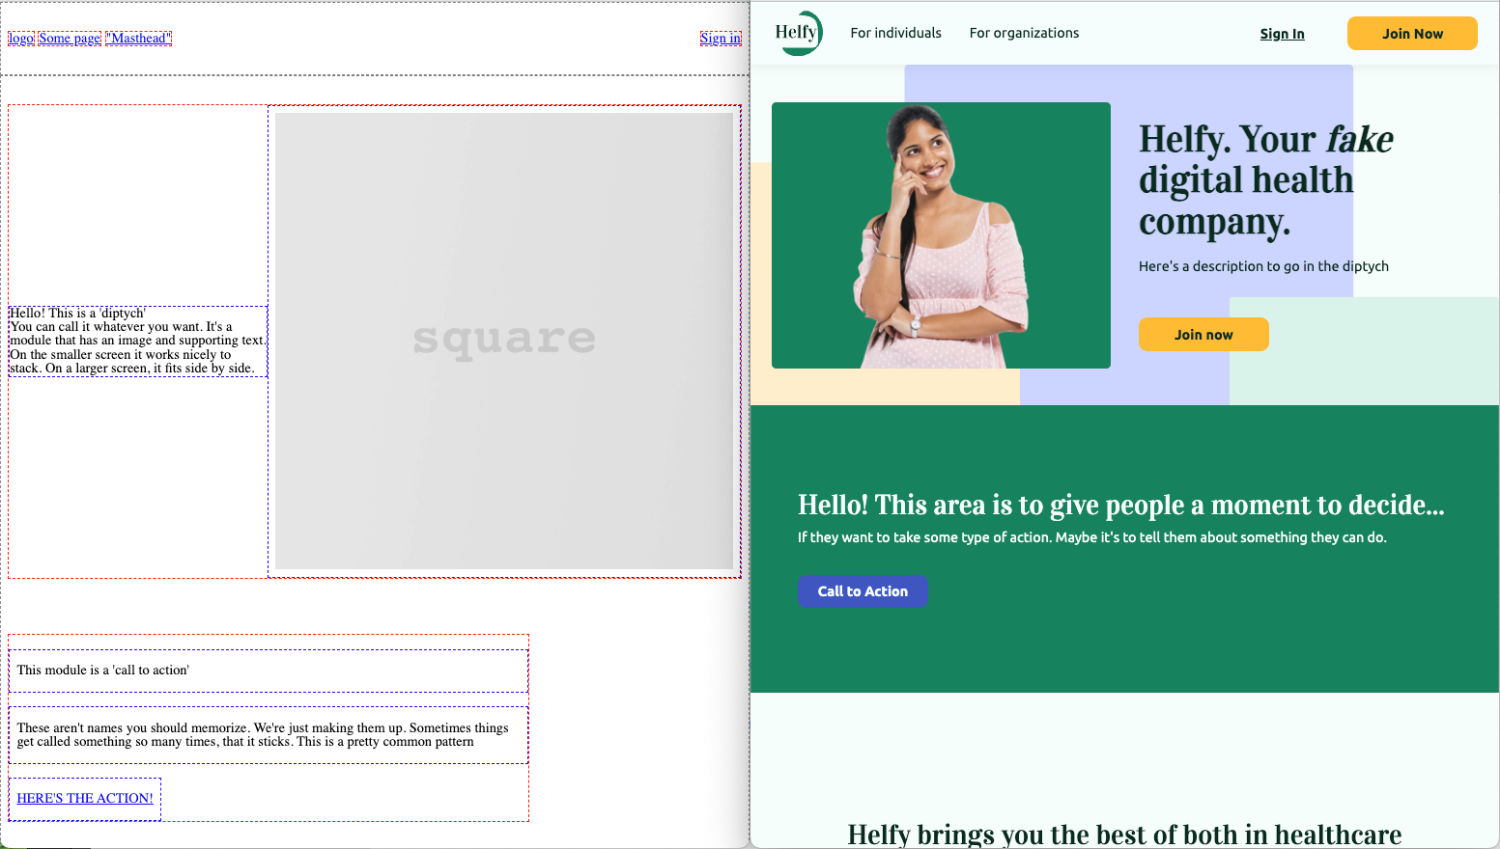Click 'Here's a description to go in the diptych'

point(1263,266)
